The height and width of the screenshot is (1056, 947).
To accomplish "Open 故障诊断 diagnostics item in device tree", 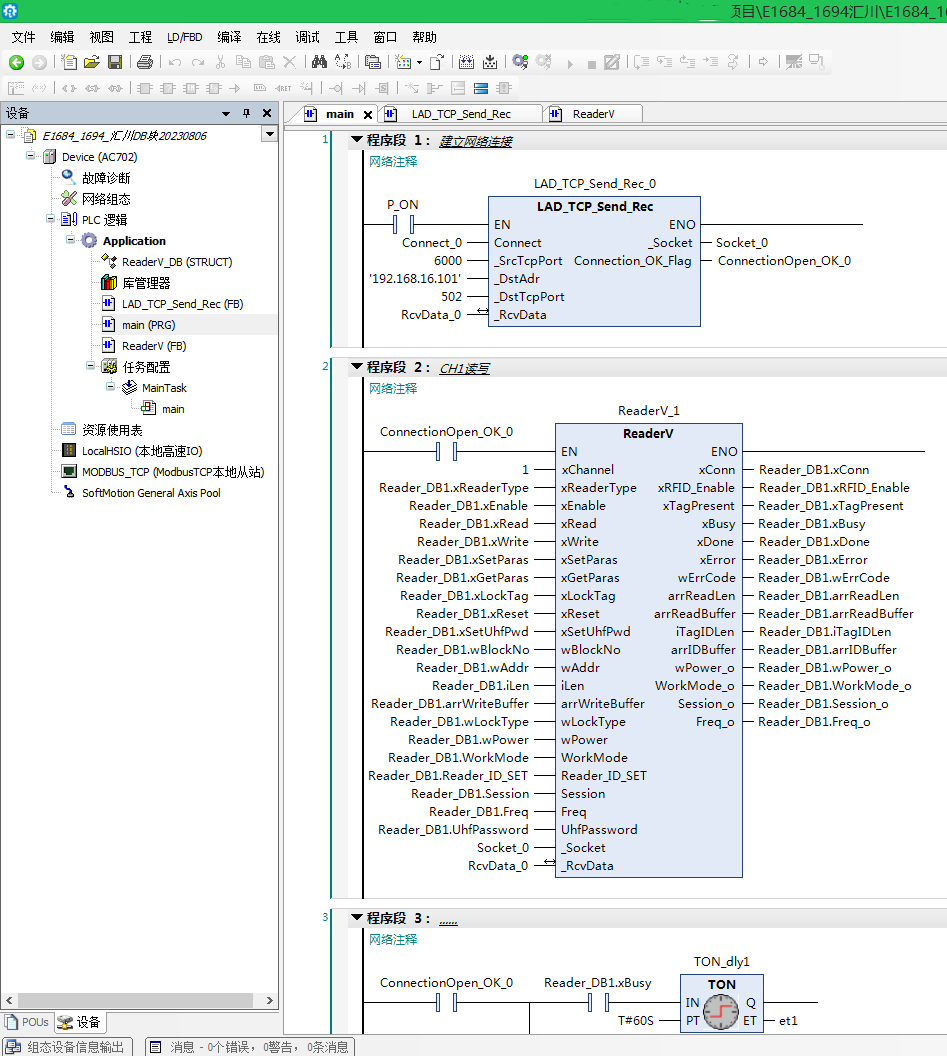I will coord(106,178).
